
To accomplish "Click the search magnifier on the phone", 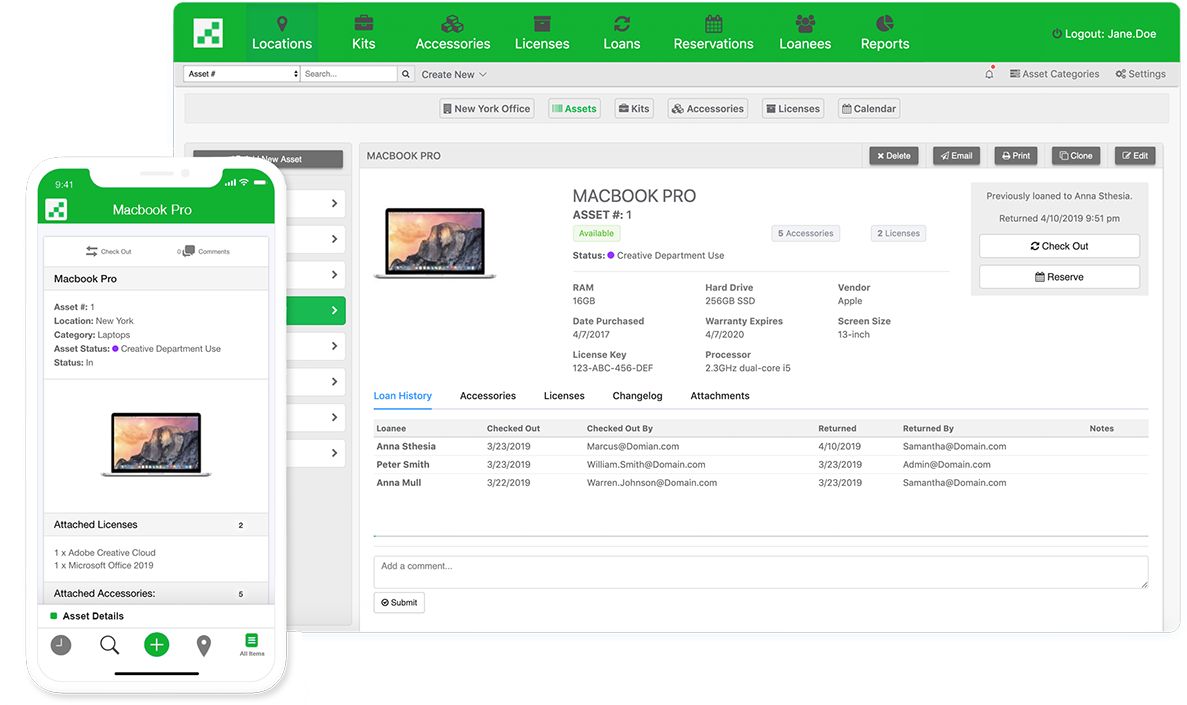I will 108,644.
